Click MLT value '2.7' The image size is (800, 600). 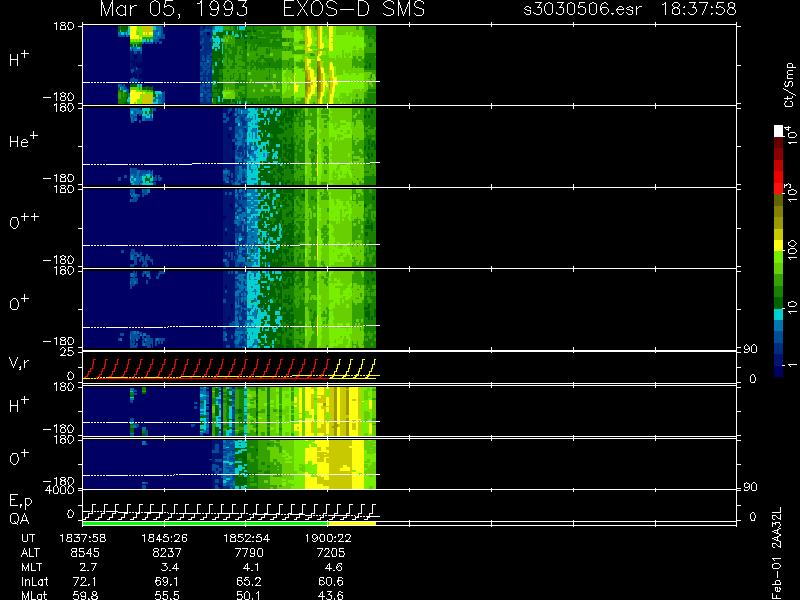click(x=88, y=567)
